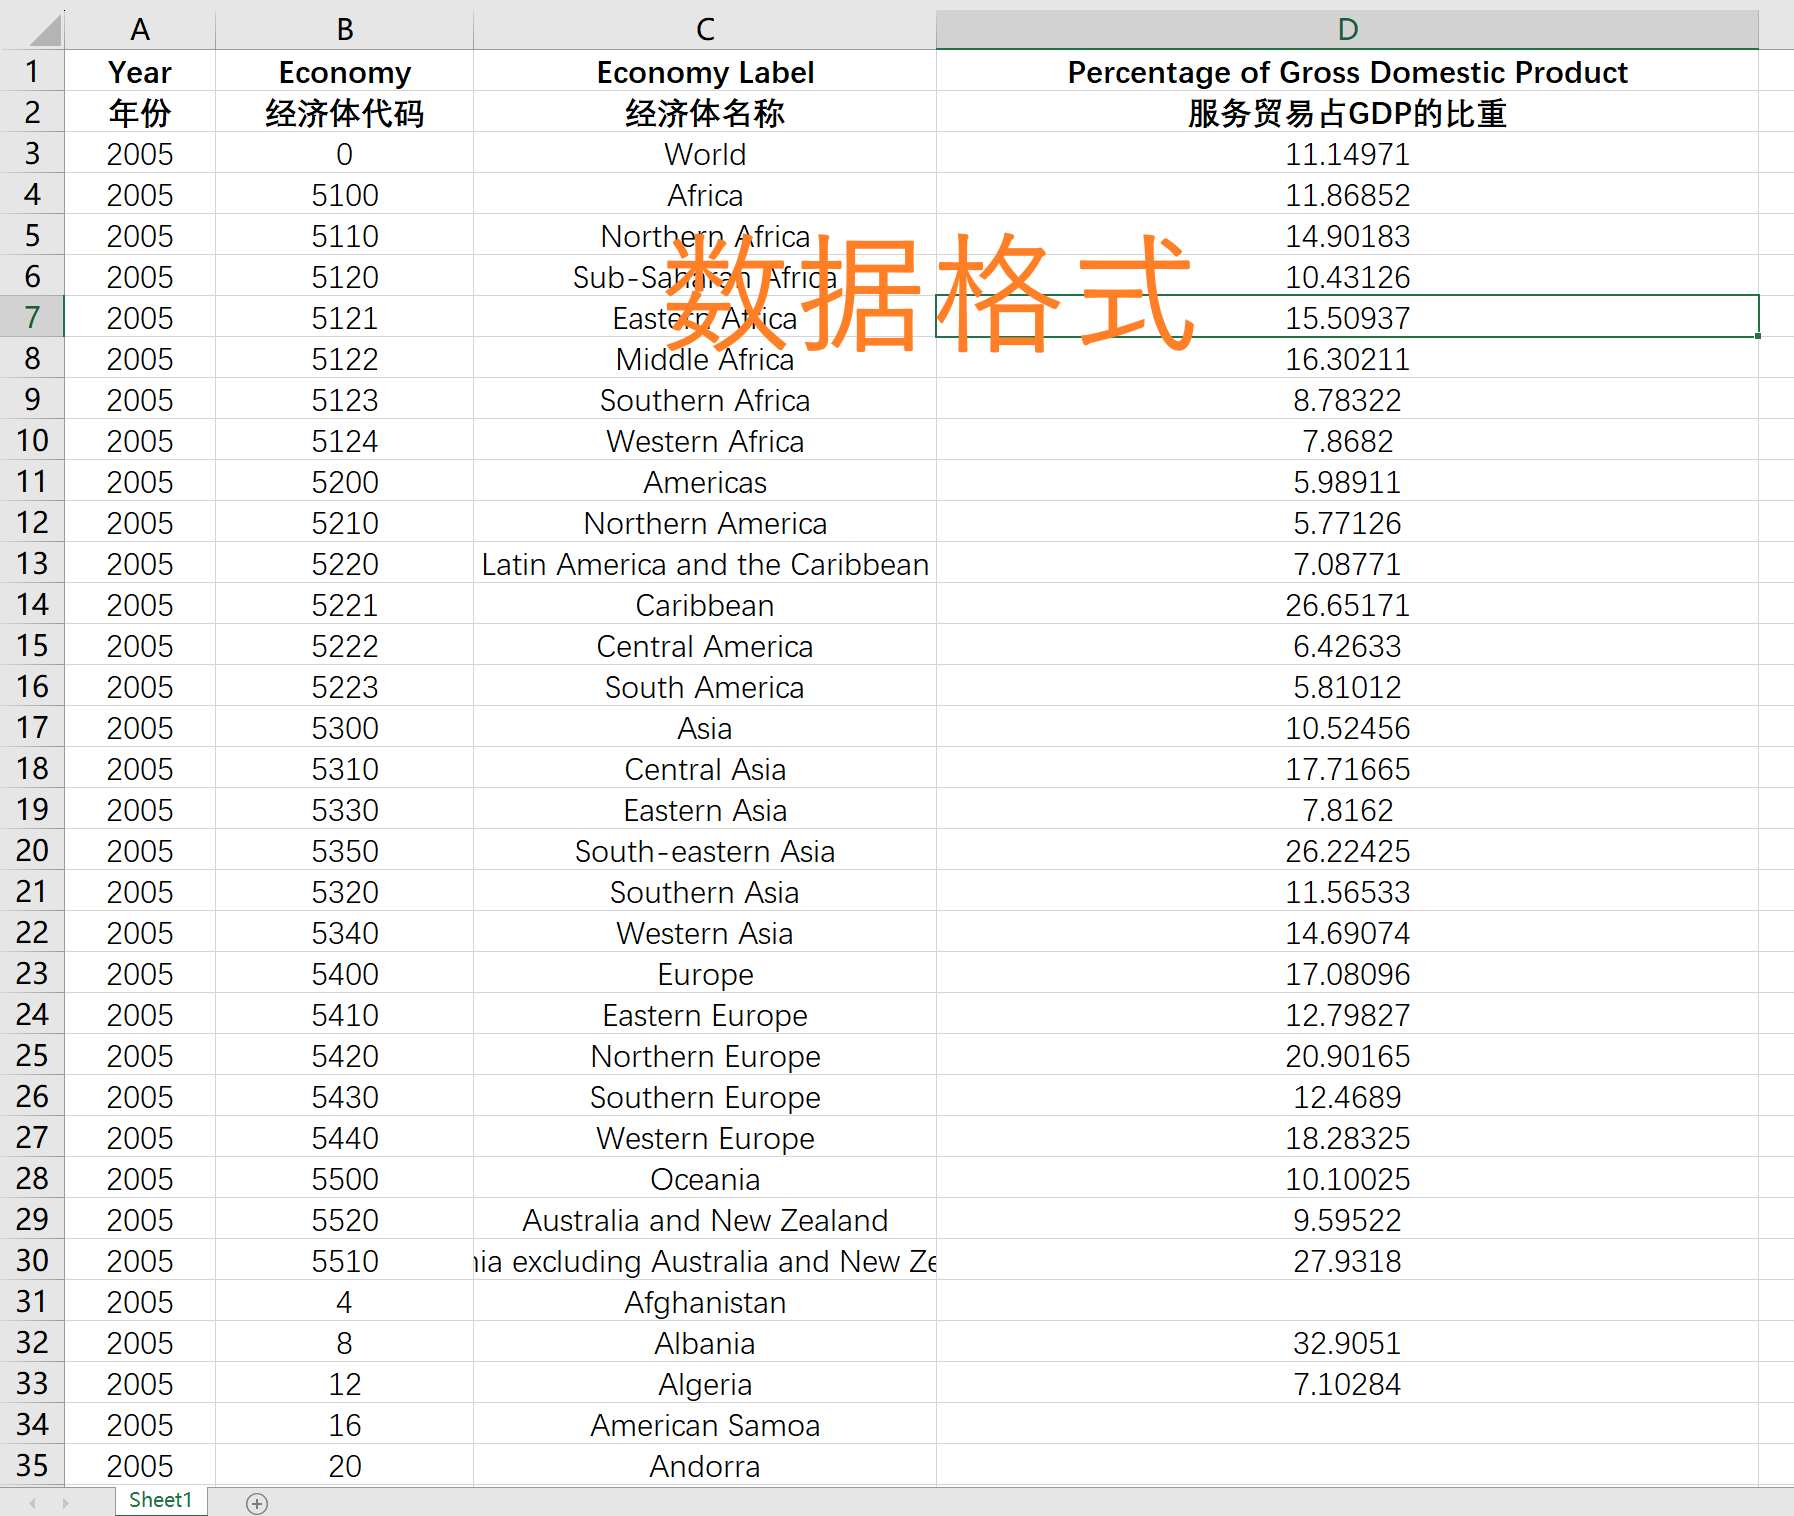Image resolution: width=1794 pixels, height=1516 pixels.
Task: Click the 'Albania' cell
Action: (x=705, y=1343)
